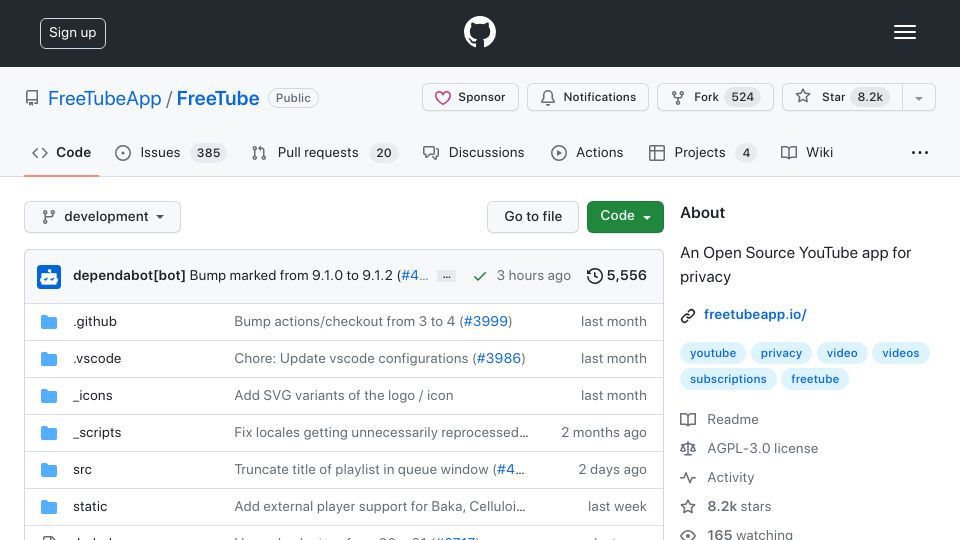This screenshot has width=960, height=540.
Task: Open the freetubeapp.io website link
Action: click(x=755, y=315)
